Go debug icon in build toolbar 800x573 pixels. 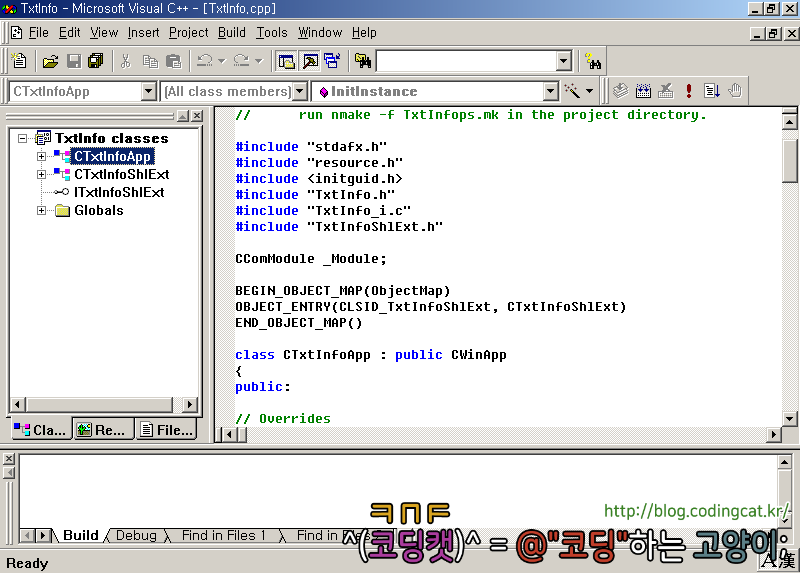coord(712,91)
